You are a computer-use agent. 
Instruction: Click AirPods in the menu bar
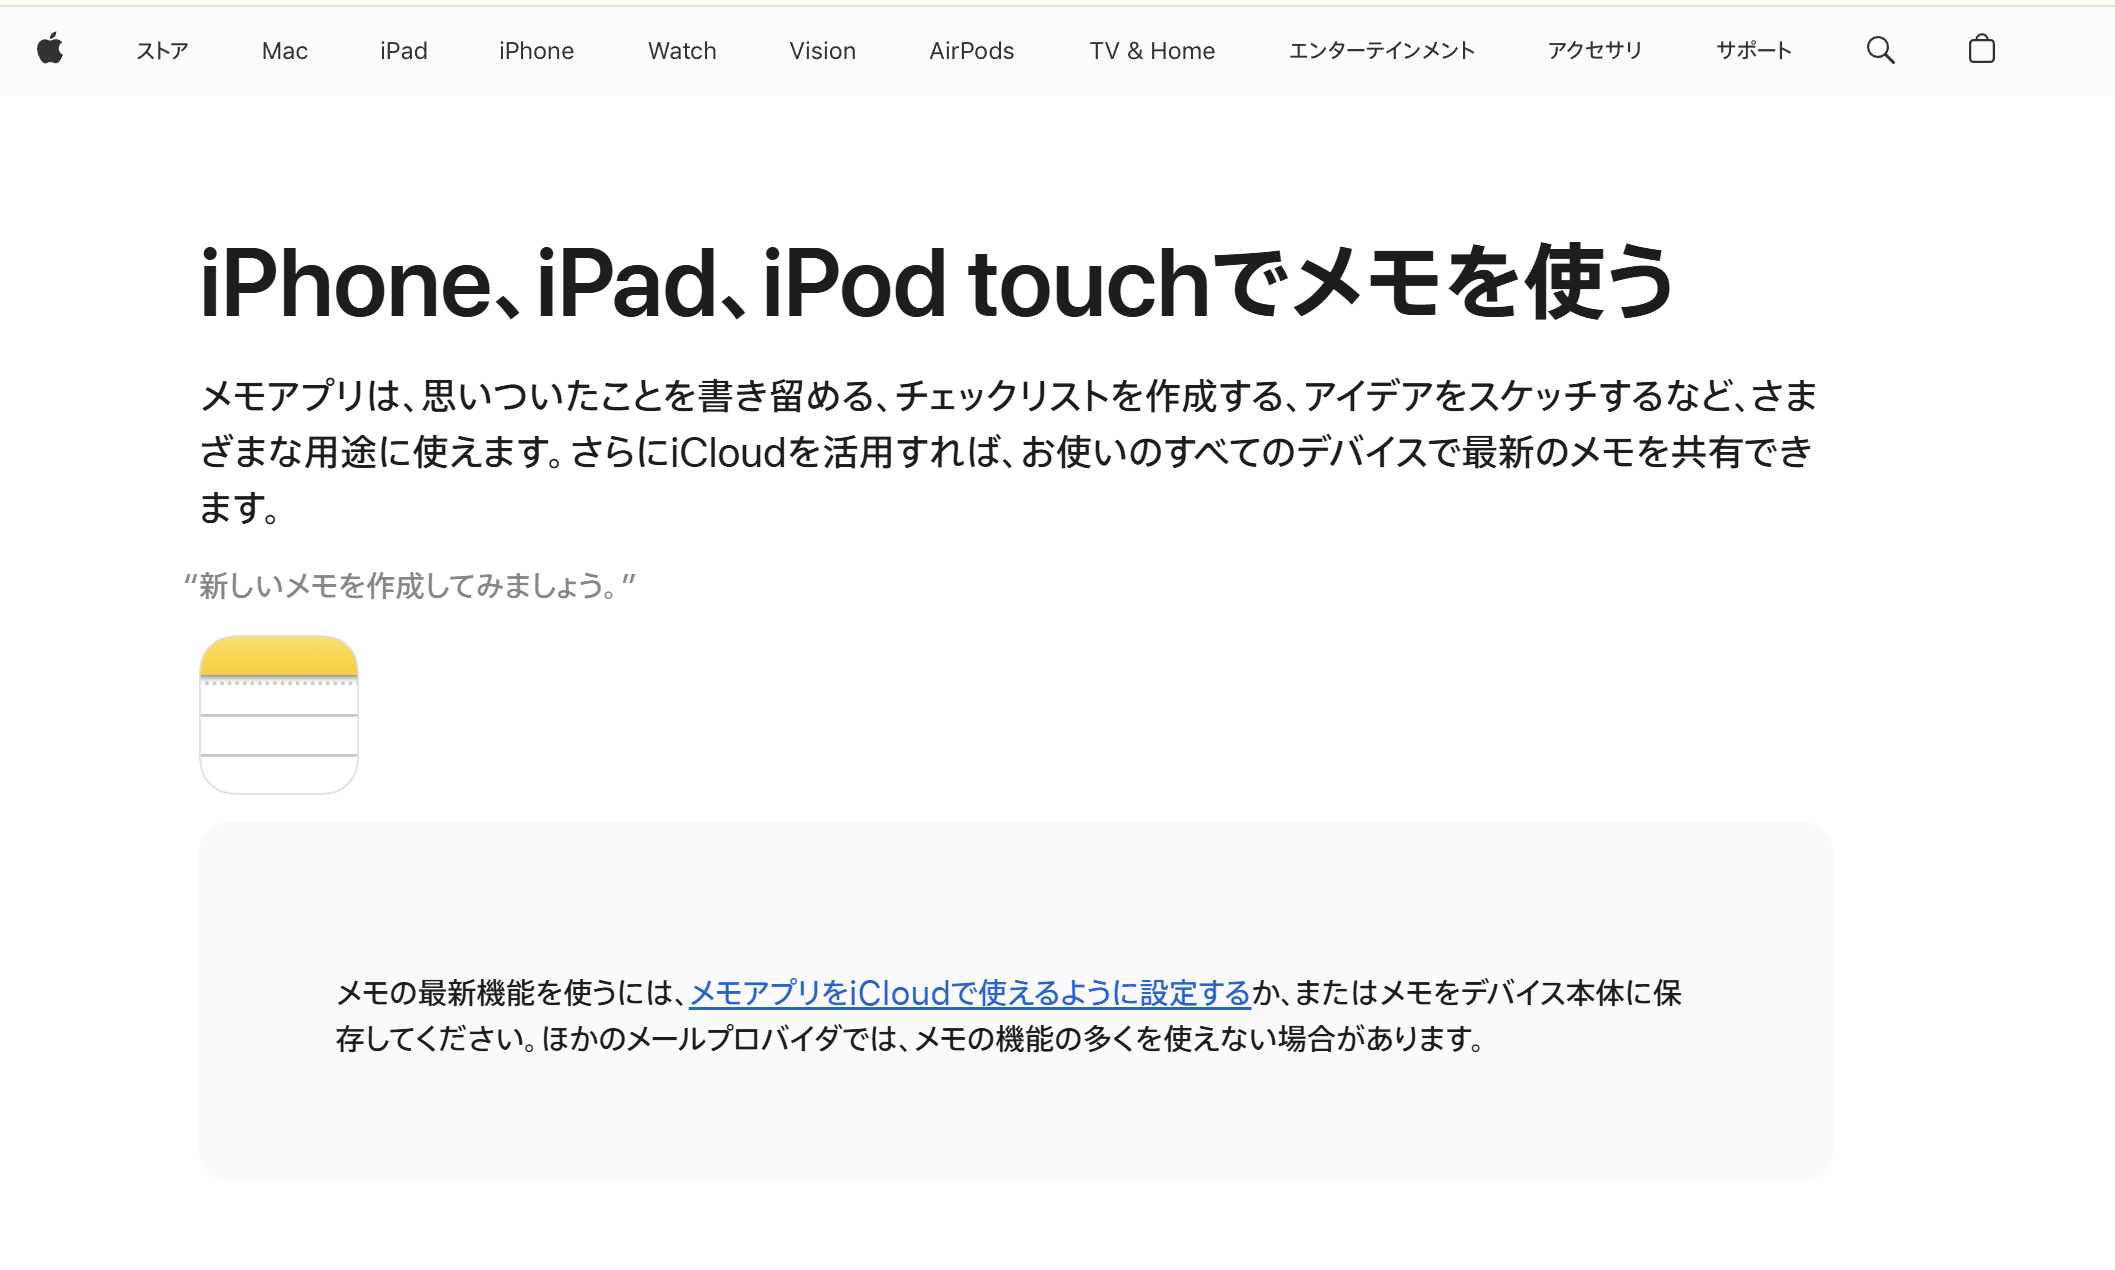click(x=970, y=51)
